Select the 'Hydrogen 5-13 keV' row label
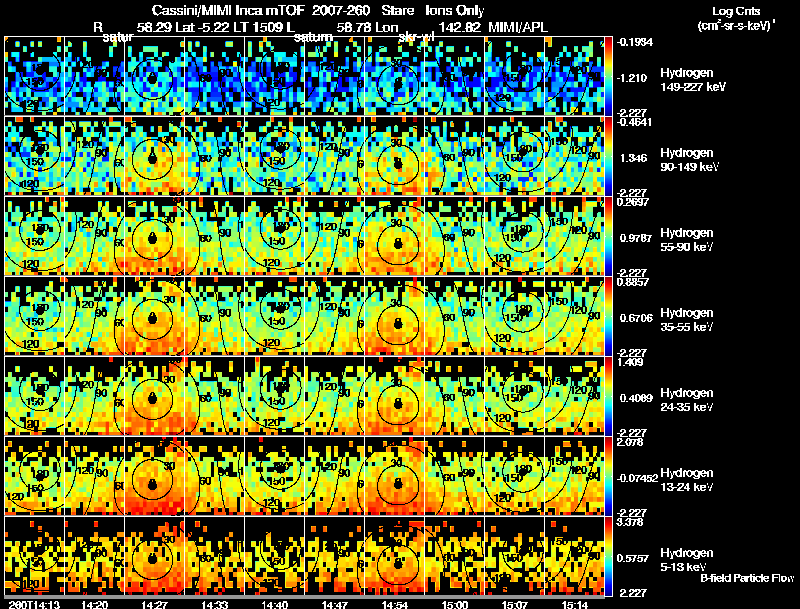 687,560
